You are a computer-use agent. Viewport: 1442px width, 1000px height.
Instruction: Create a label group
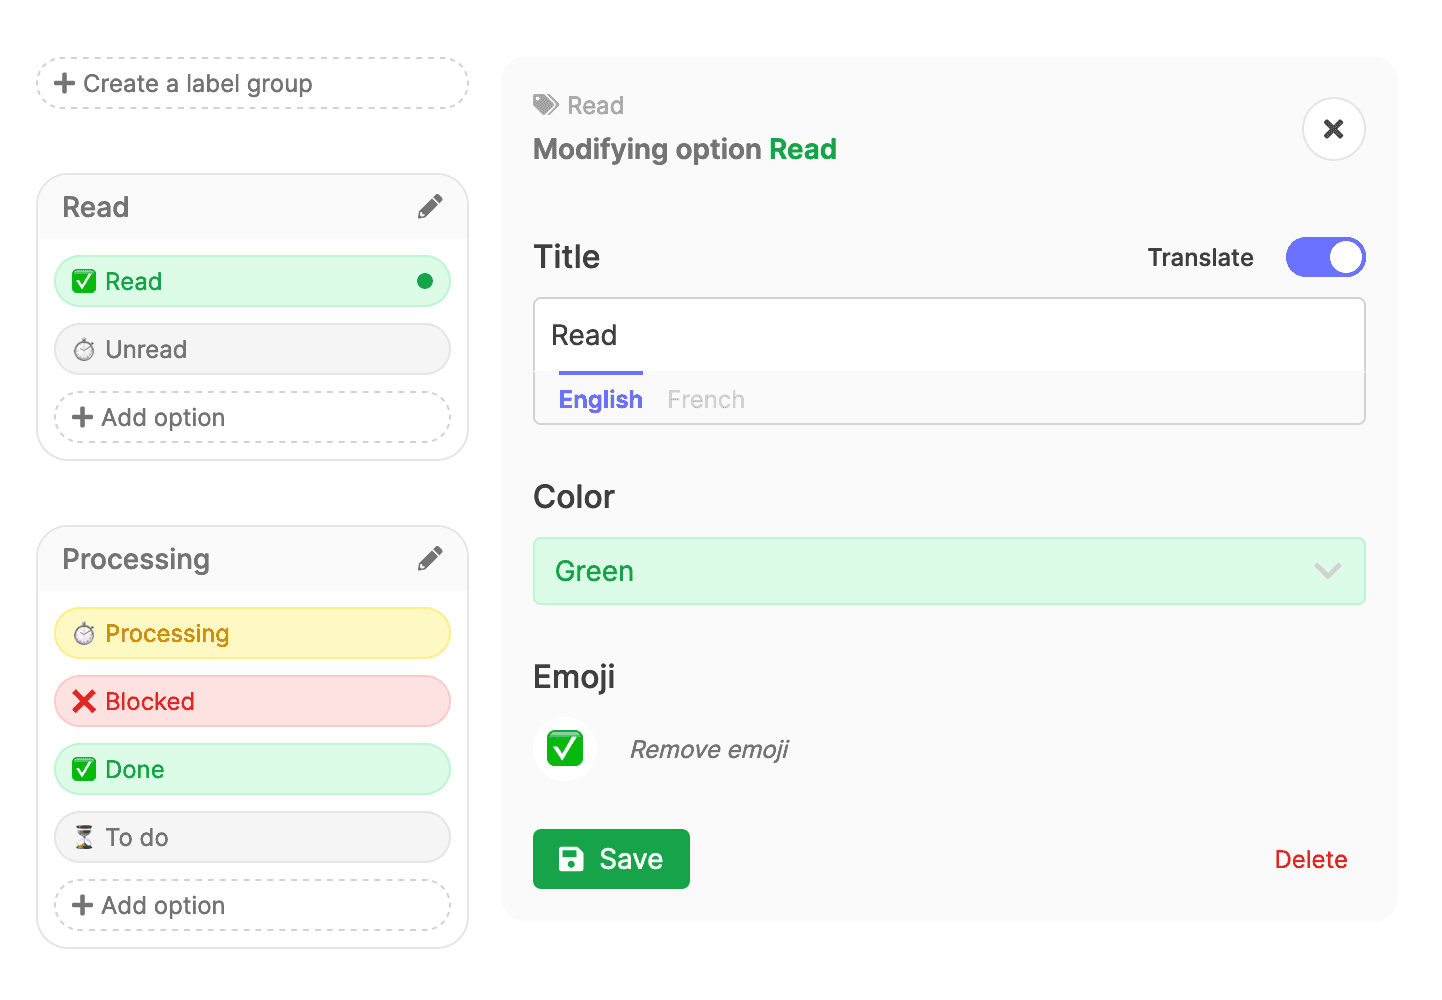(x=252, y=83)
